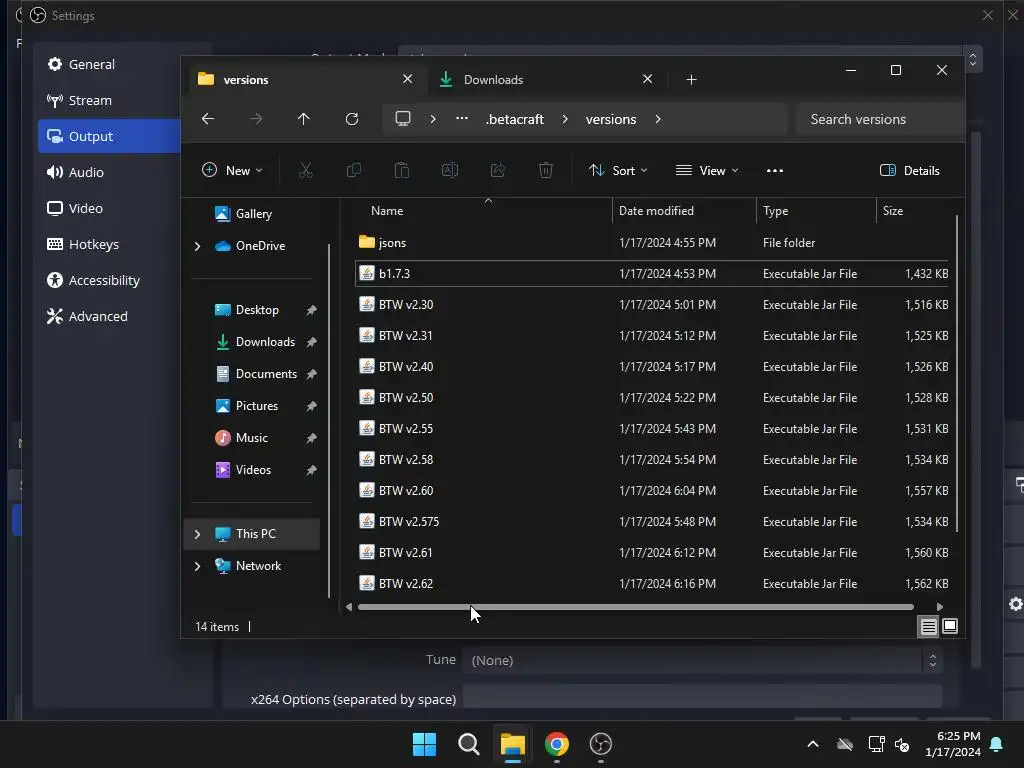Click the Cut icon in Explorer toolbar

click(x=306, y=170)
